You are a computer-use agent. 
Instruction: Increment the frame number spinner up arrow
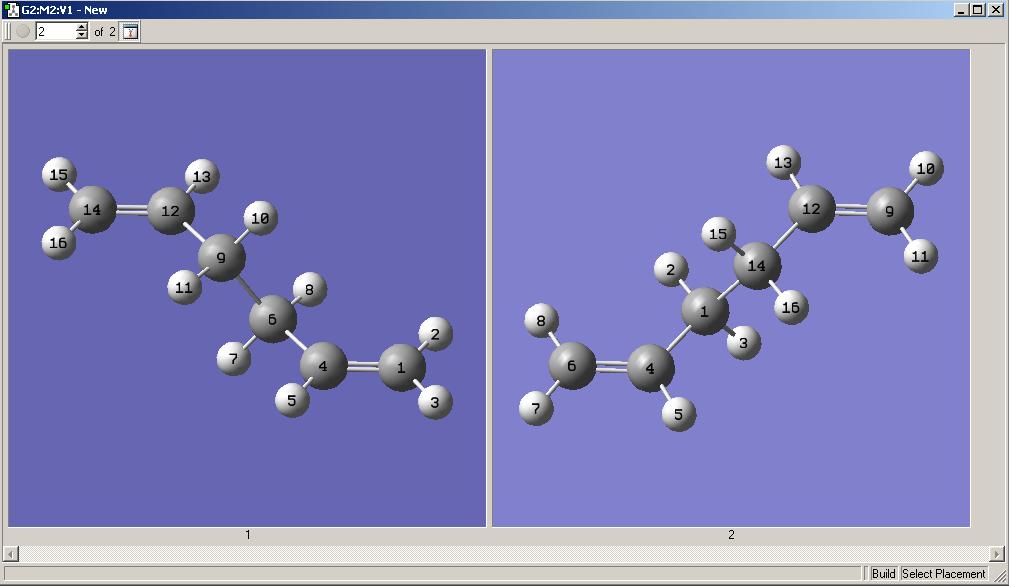pyautogui.click(x=82, y=27)
